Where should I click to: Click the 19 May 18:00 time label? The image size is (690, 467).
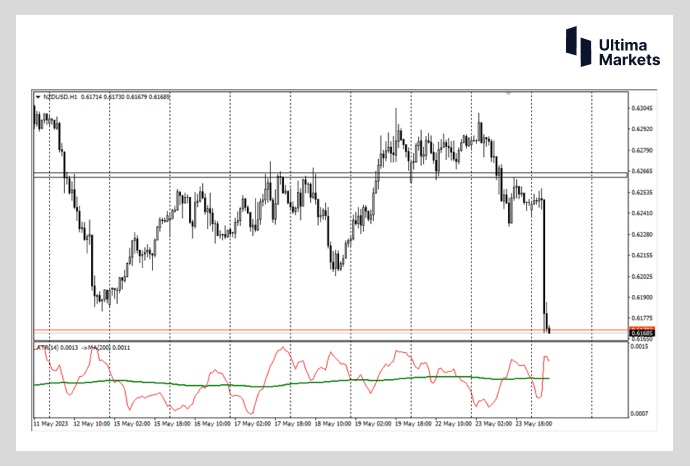(x=413, y=423)
